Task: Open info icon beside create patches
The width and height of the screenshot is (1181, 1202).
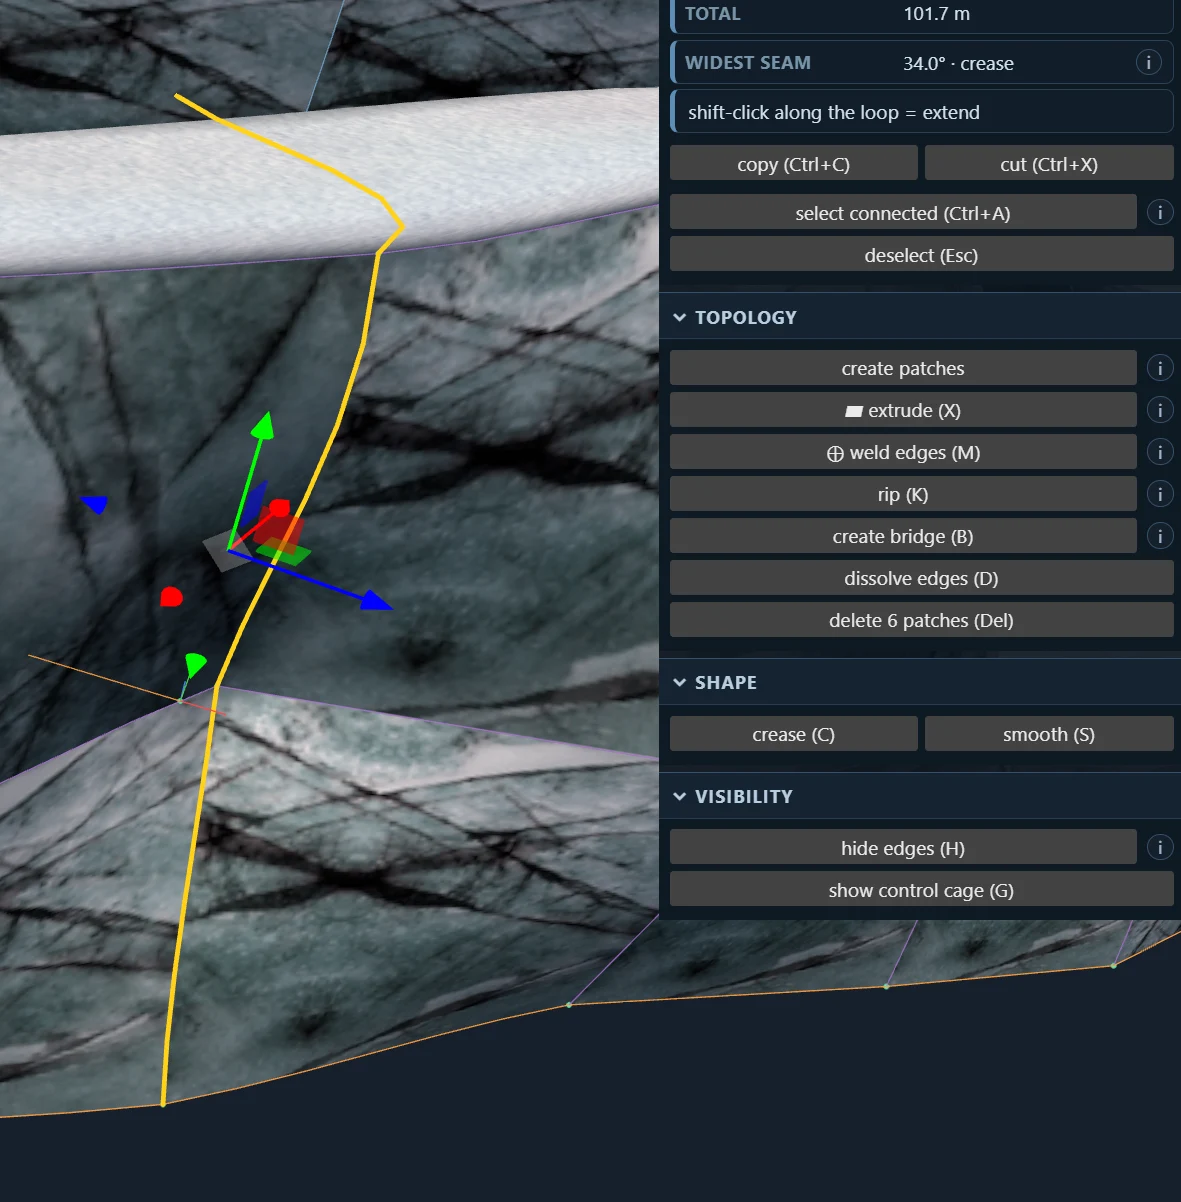Action: click(x=1159, y=368)
